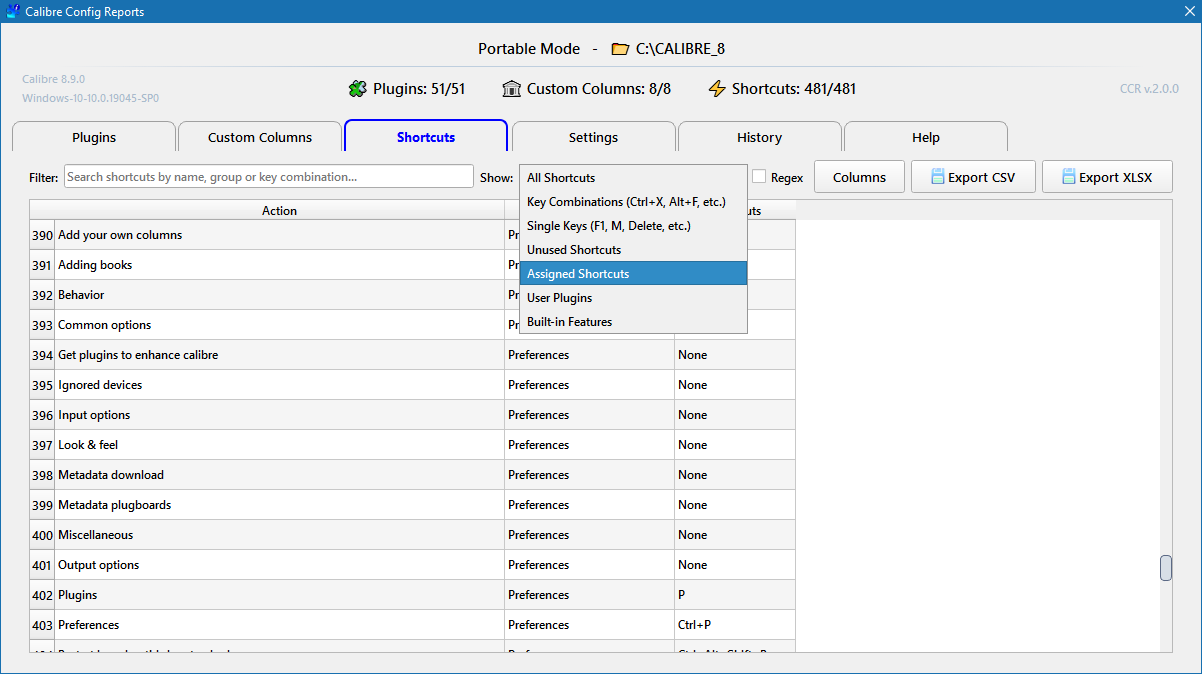Click the floppy disk icon on Export CSV
Viewport: 1202px width, 674px height.
click(937, 177)
